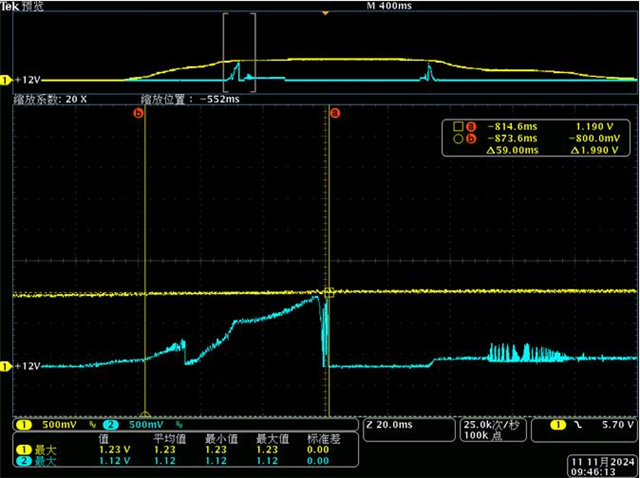The width and height of the screenshot is (640, 478).
Task: Select the zoom window bracket in the overview
Action: click(239, 52)
